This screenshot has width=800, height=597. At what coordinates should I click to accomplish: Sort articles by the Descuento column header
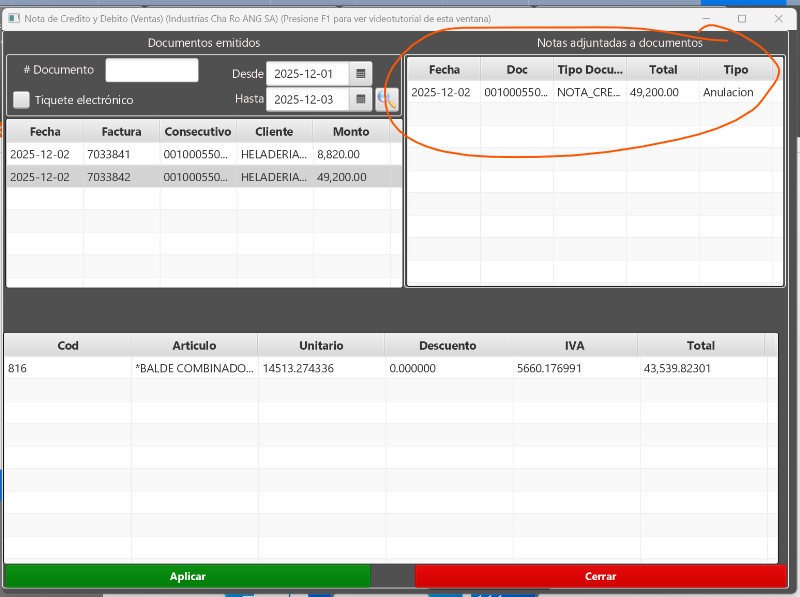point(447,345)
